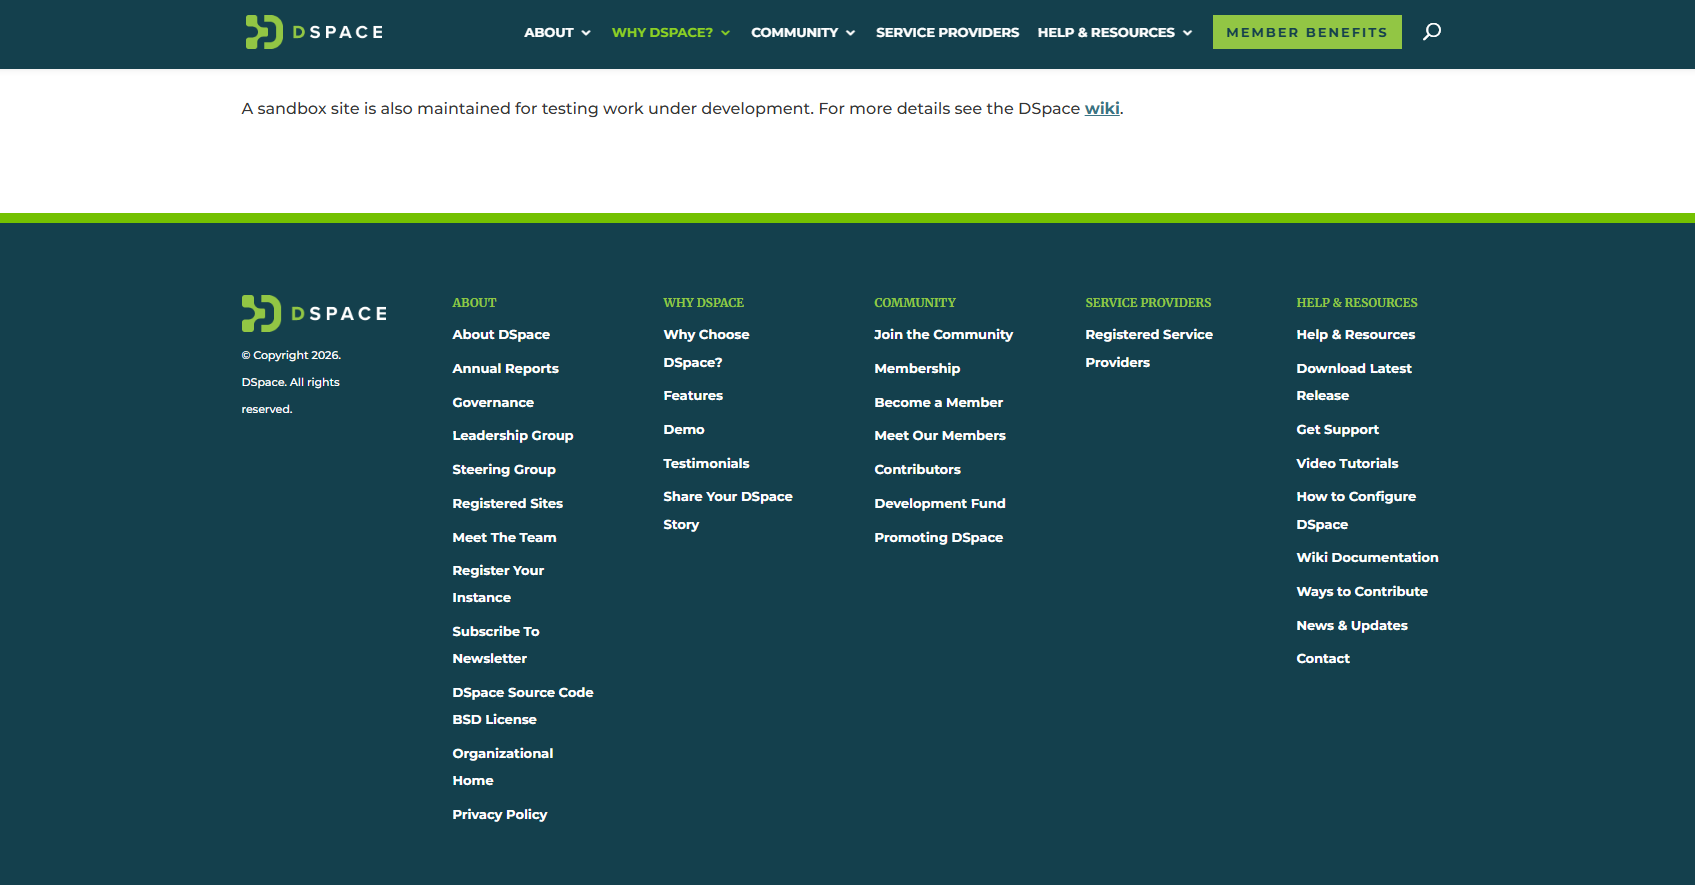
Task: Expand the WHY DSPACE? menu chevron
Action: (725, 33)
